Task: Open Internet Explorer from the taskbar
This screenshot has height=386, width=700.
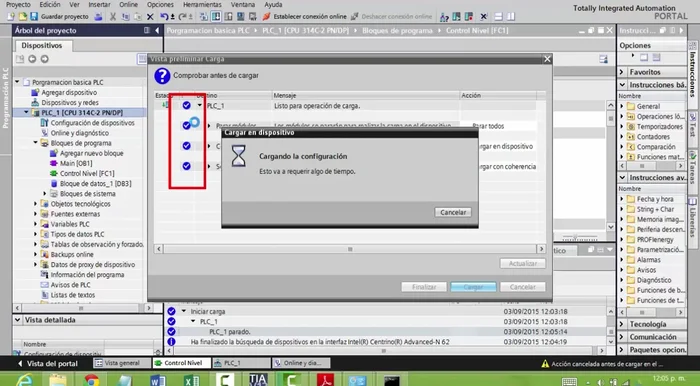Action: click(x=24, y=380)
